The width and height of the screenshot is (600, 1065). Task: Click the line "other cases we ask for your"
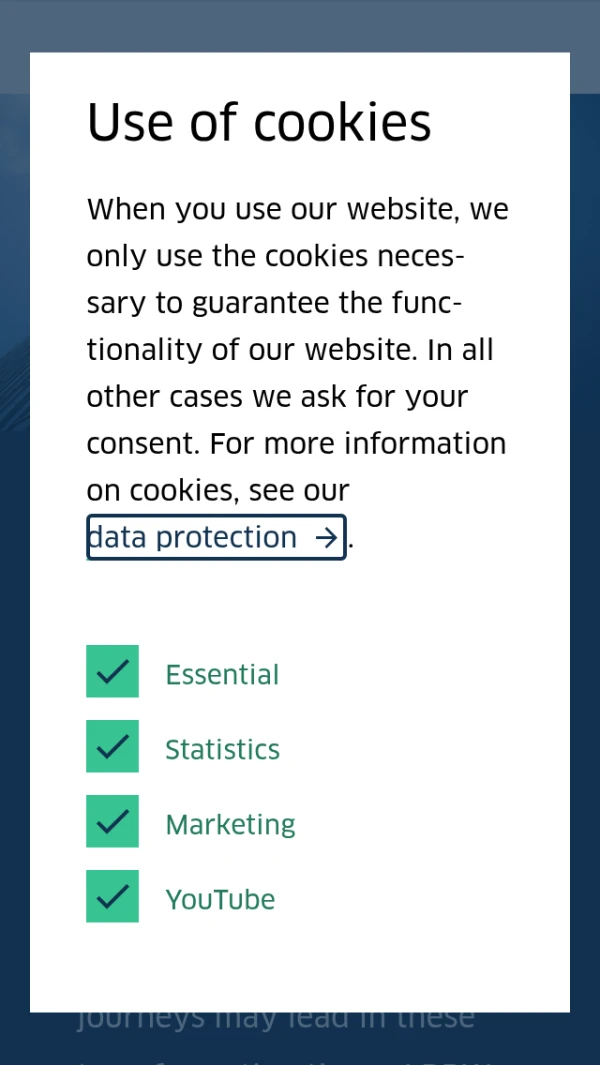click(x=277, y=397)
